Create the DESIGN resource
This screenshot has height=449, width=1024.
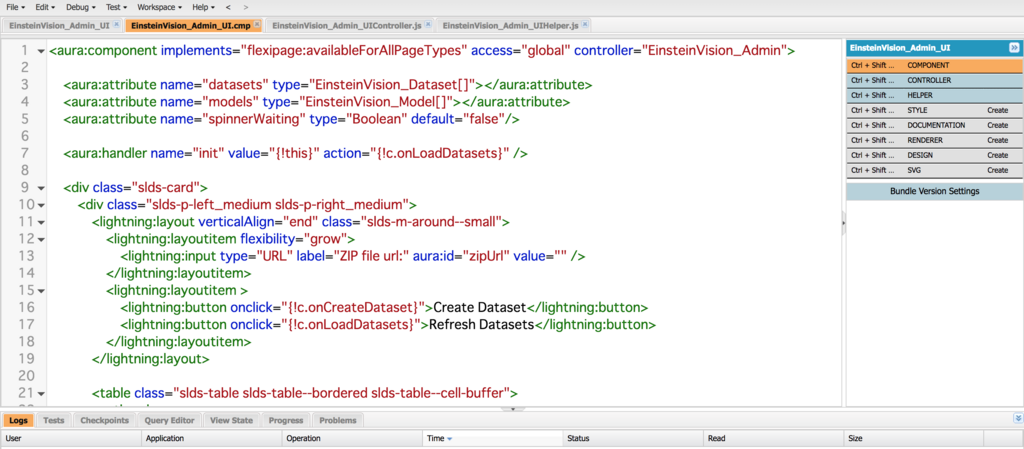click(997, 155)
